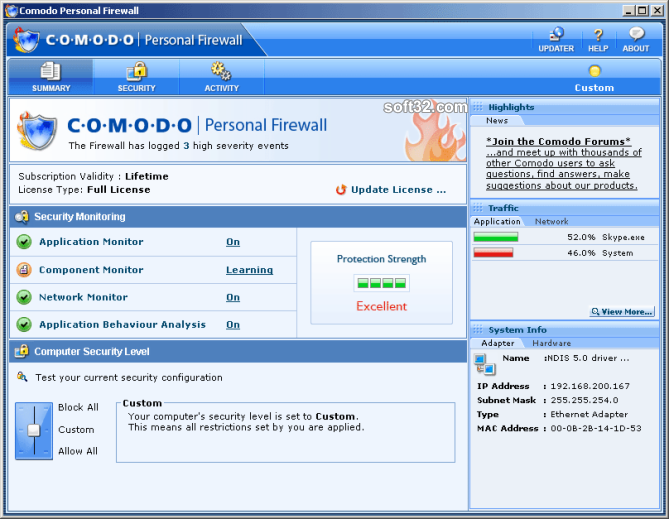Select the Adapter tab in System Info
Image resolution: width=669 pixels, height=519 pixels.
pyautogui.click(x=497, y=343)
